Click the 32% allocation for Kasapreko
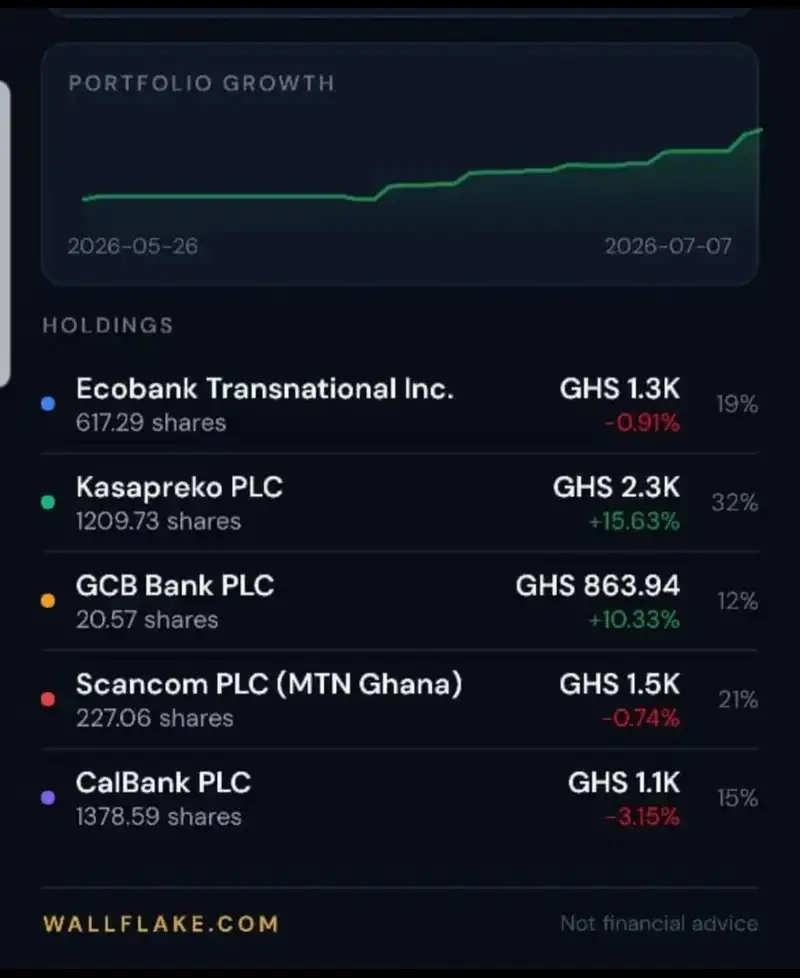The width and height of the screenshot is (800, 978). (735, 502)
